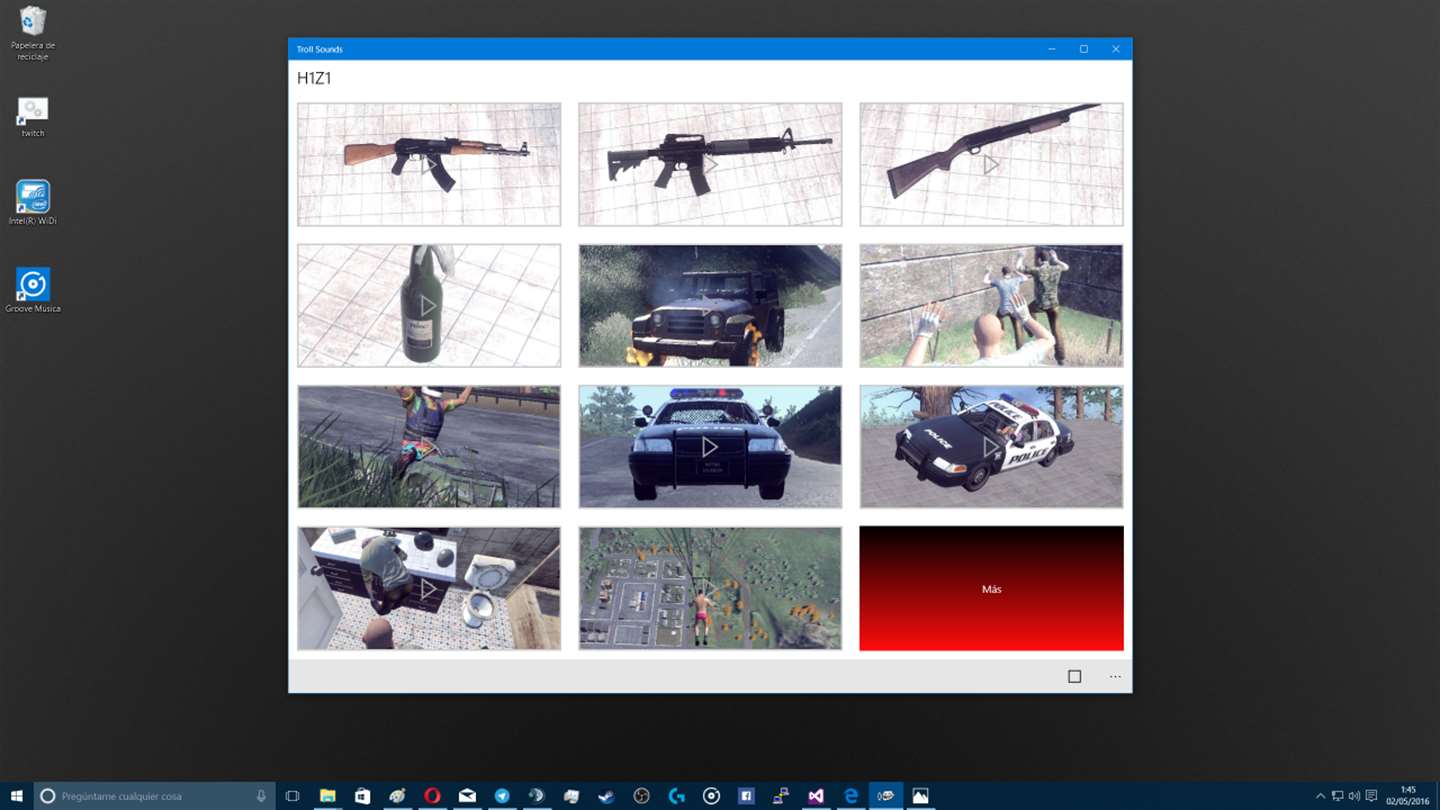Open Visual Studio from the taskbar
This screenshot has width=1440, height=810.
(816, 796)
